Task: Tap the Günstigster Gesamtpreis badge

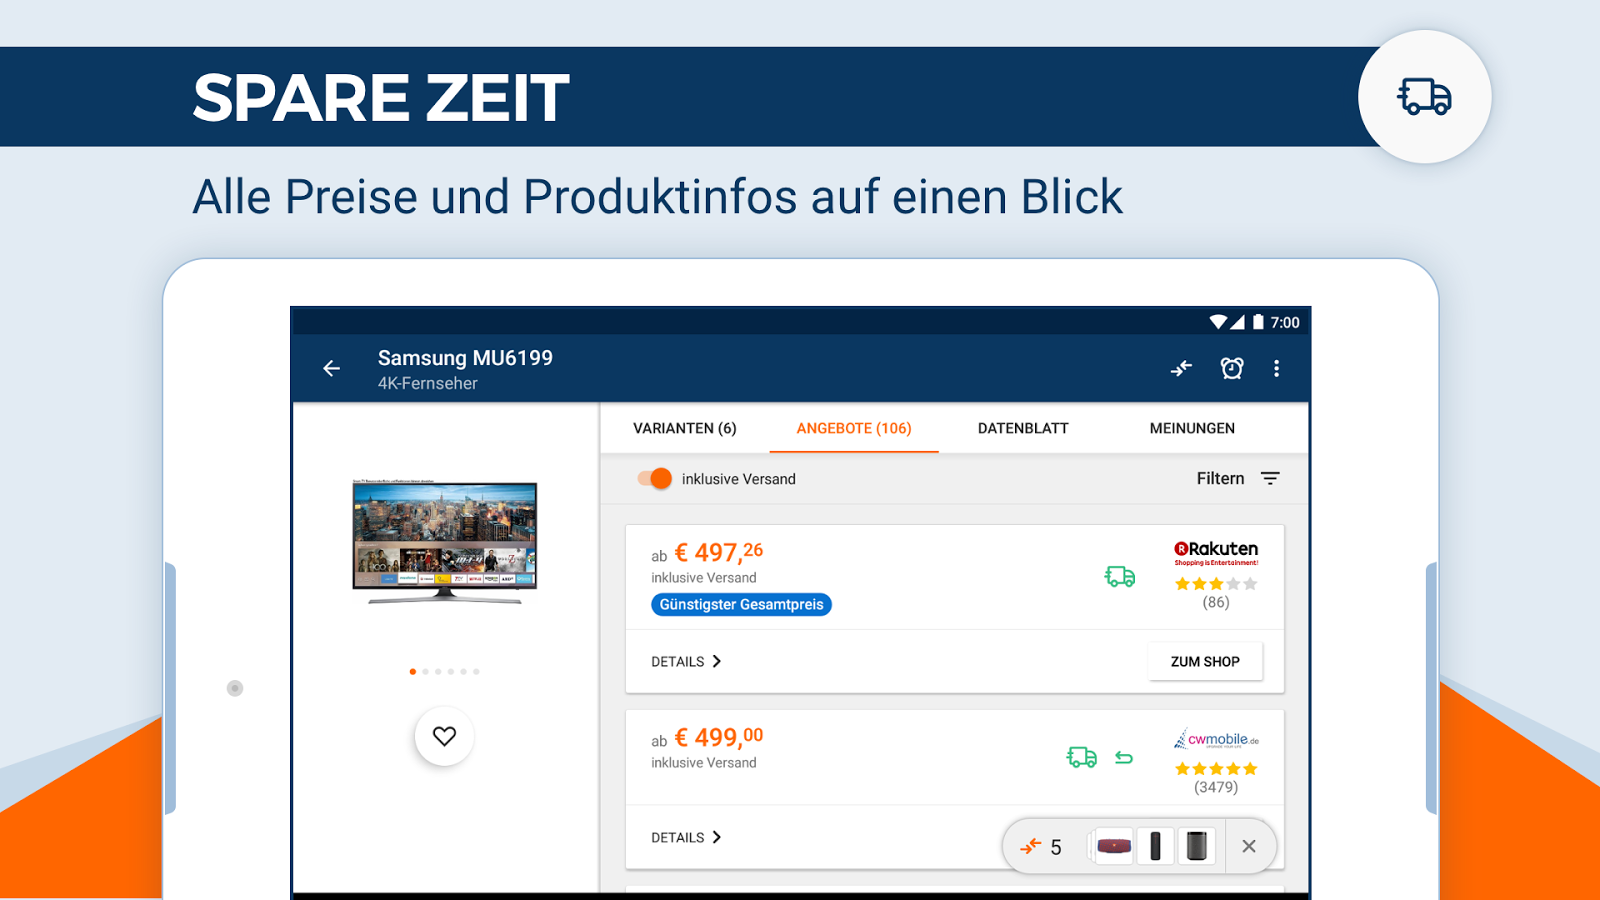Action: tap(741, 604)
